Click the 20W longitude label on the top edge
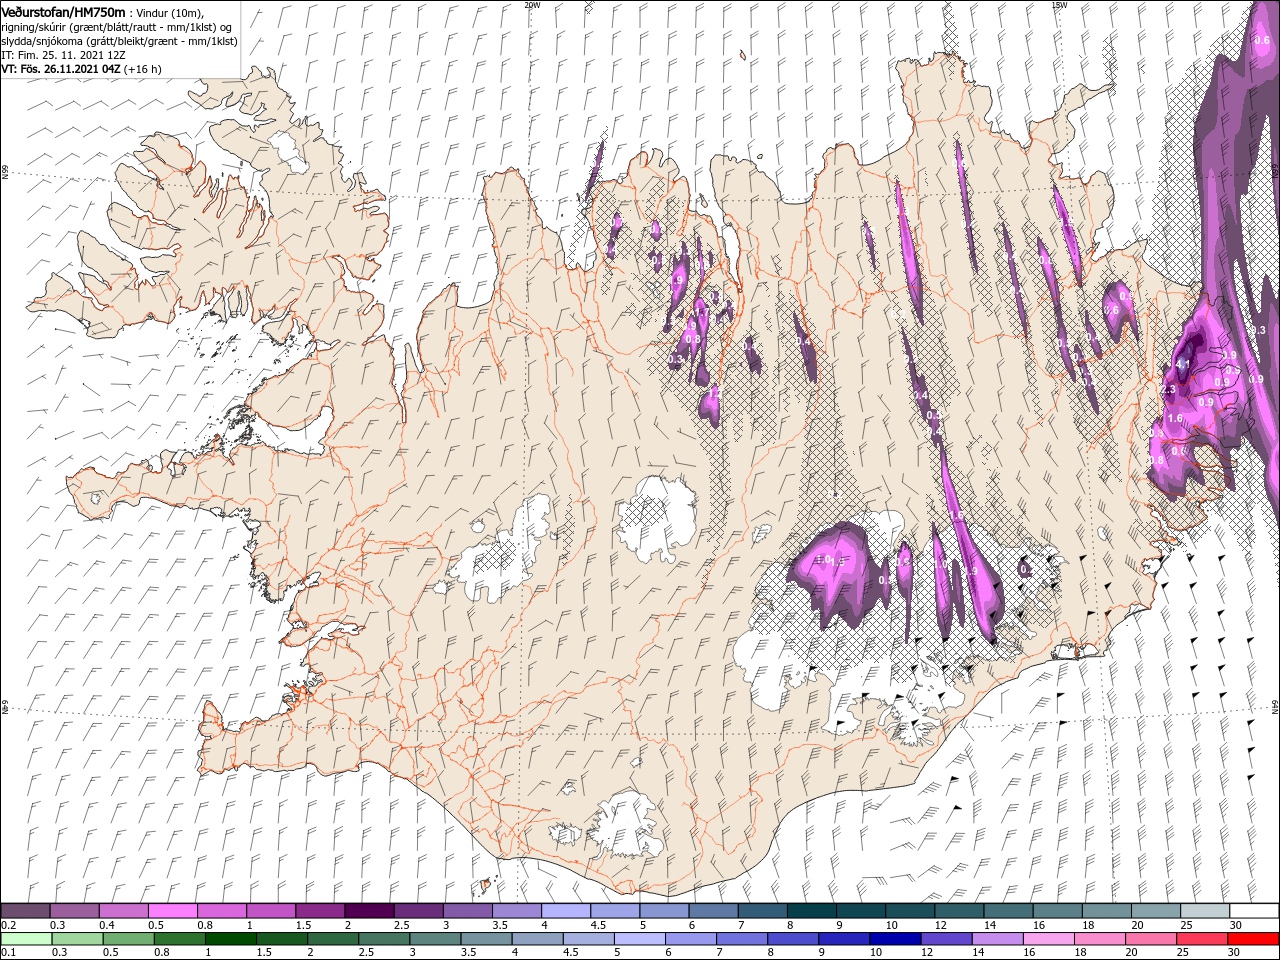 [531, 5]
